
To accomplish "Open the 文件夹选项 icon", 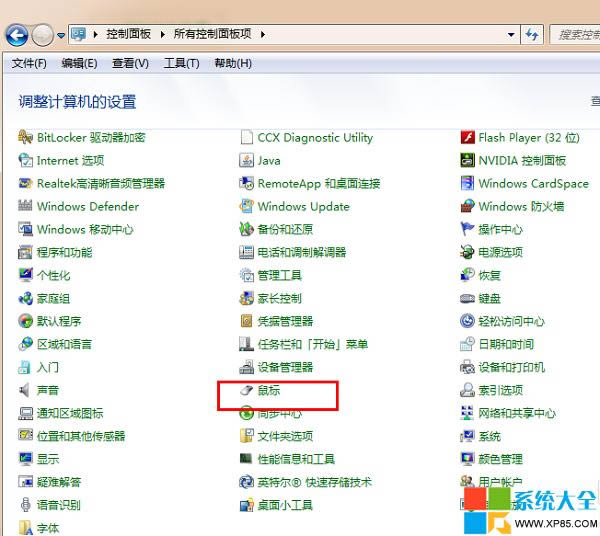I will pos(246,436).
